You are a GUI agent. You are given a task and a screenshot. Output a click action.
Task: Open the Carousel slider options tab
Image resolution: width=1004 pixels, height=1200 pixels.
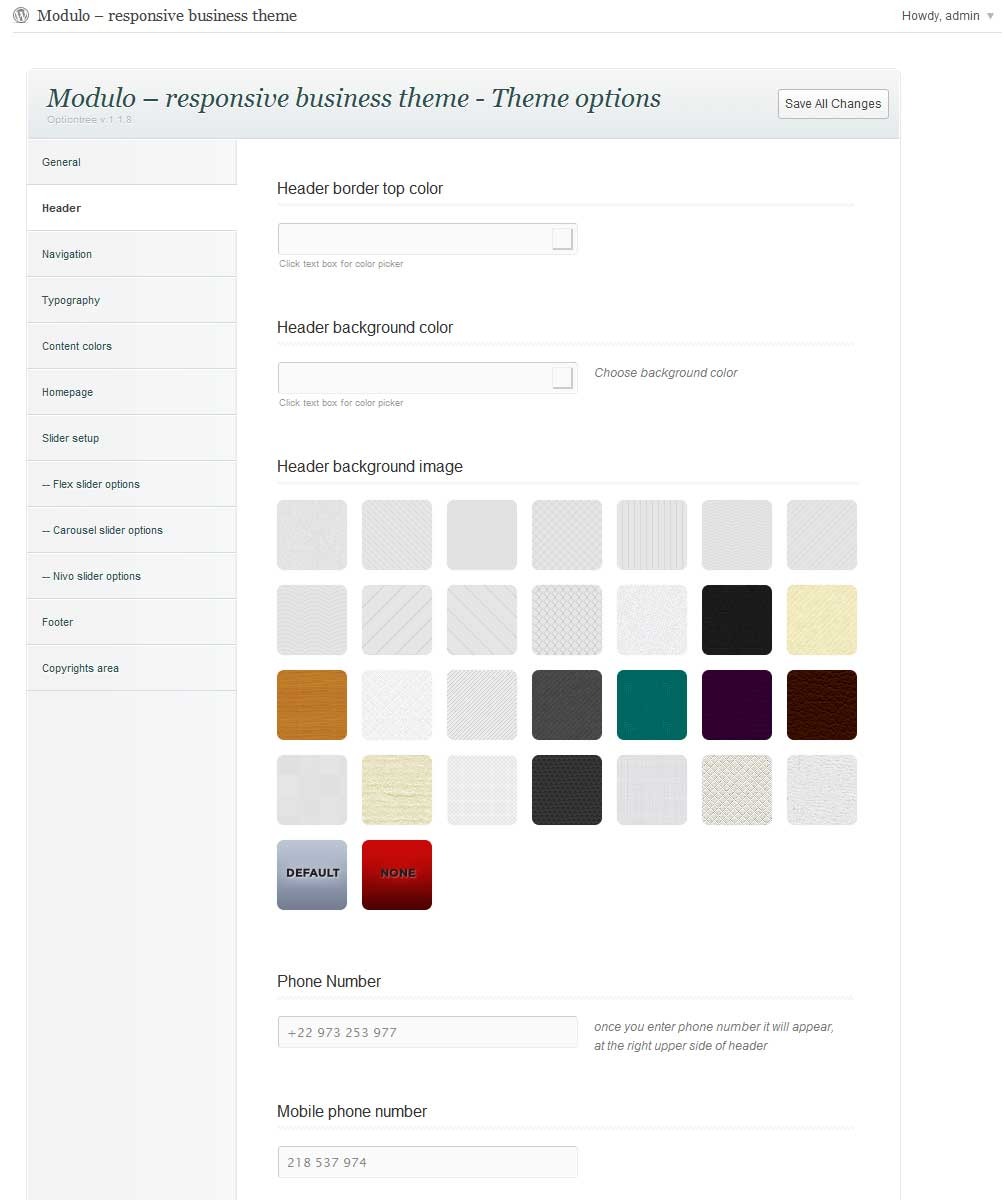click(x=132, y=530)
